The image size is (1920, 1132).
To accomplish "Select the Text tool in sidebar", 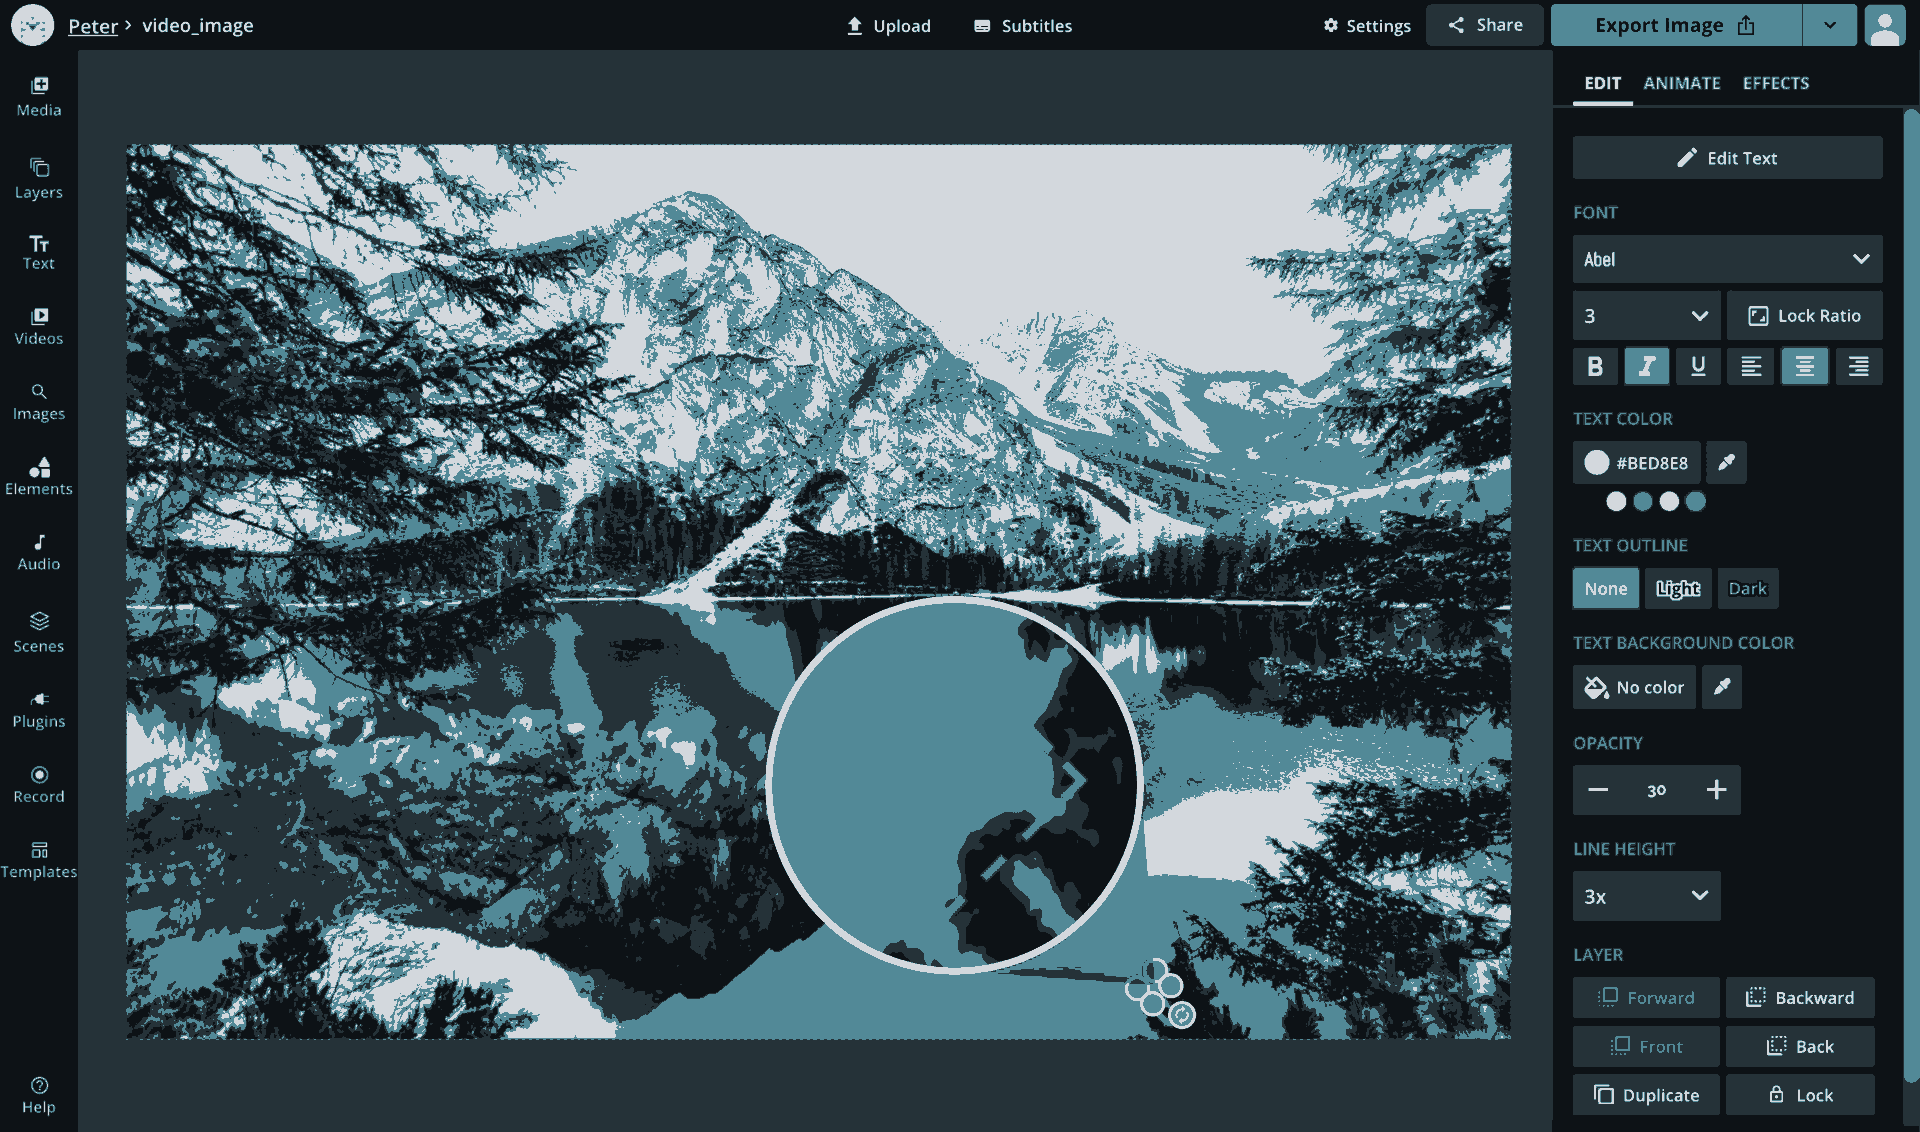I will 39,252.
